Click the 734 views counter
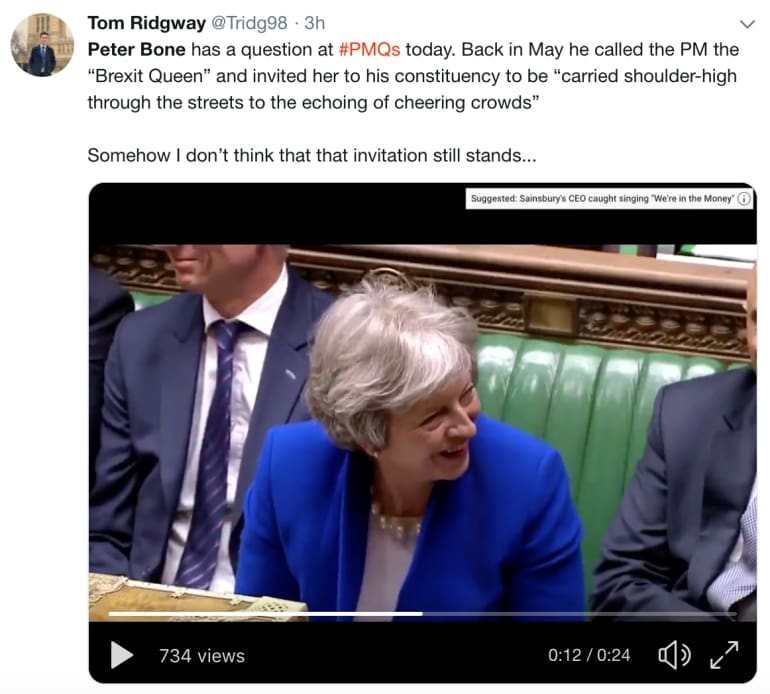The image size is (770, 694). (202, 656)
